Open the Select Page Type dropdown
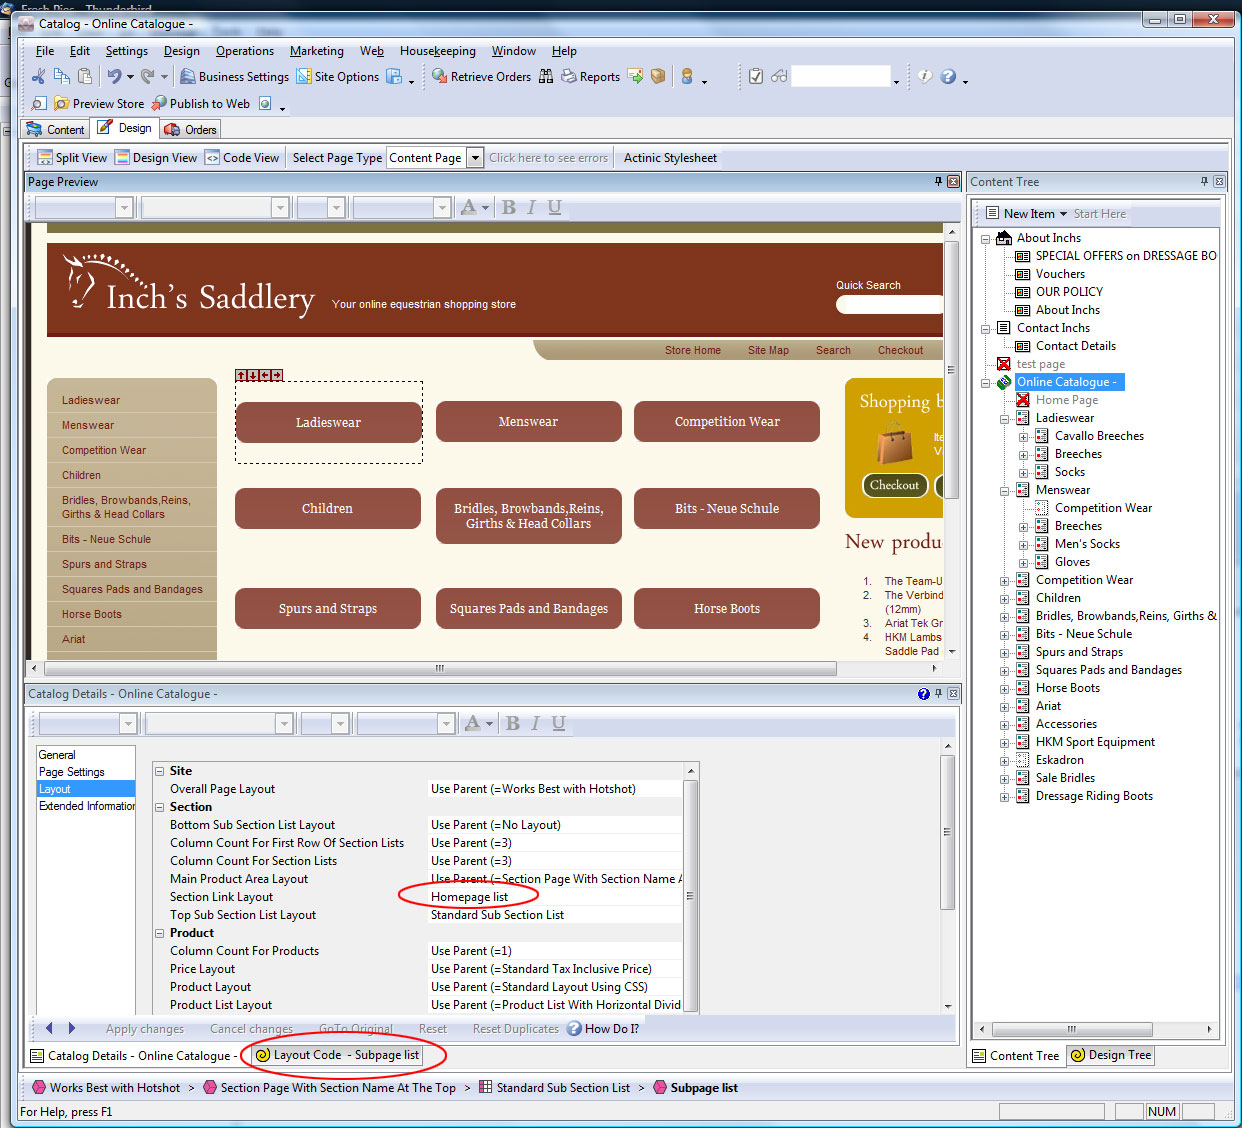 [x=476, y=157]
